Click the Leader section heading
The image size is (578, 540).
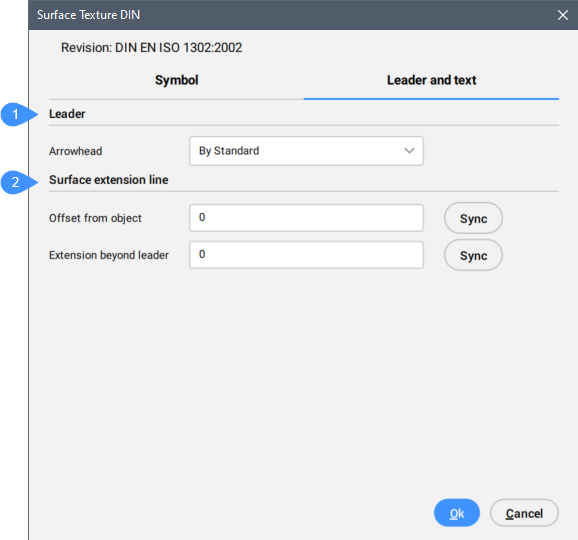[67, 114]
